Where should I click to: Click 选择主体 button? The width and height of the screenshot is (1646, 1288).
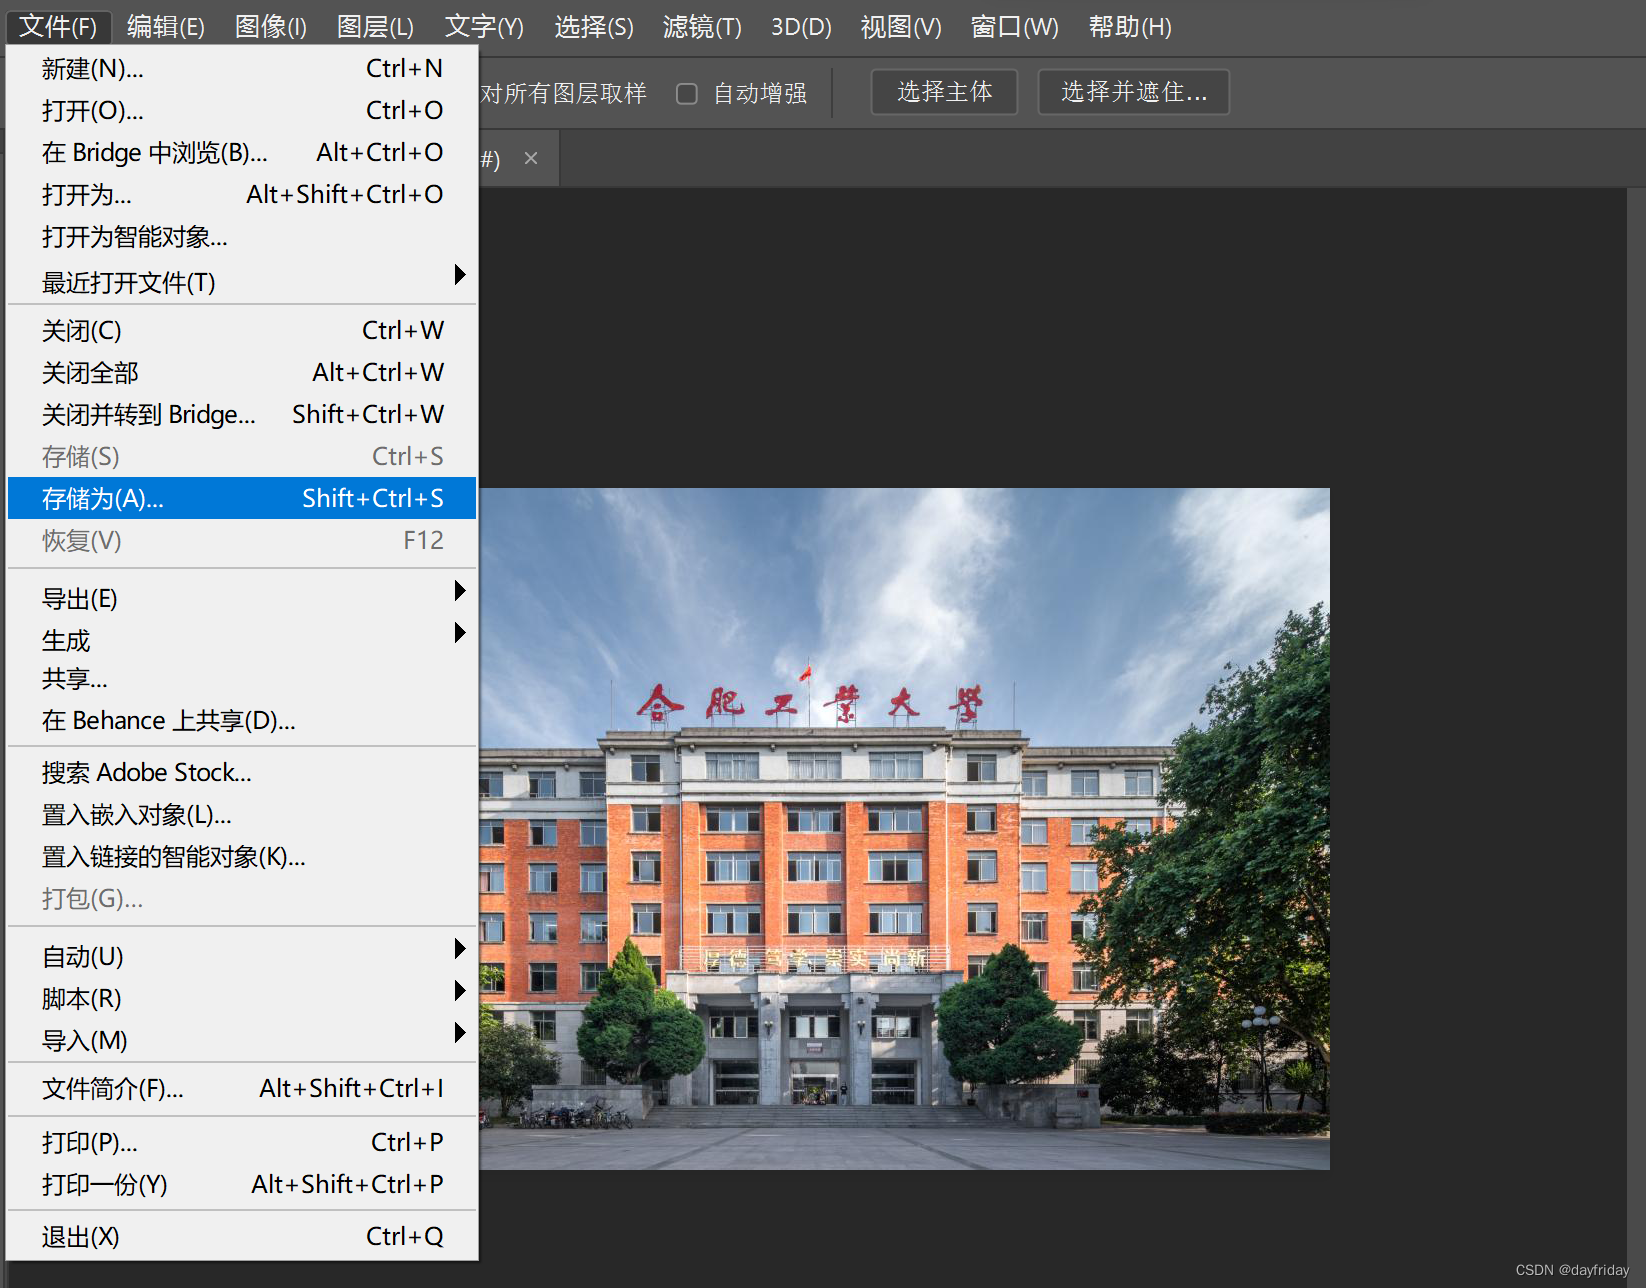click(x=944, y=92)
